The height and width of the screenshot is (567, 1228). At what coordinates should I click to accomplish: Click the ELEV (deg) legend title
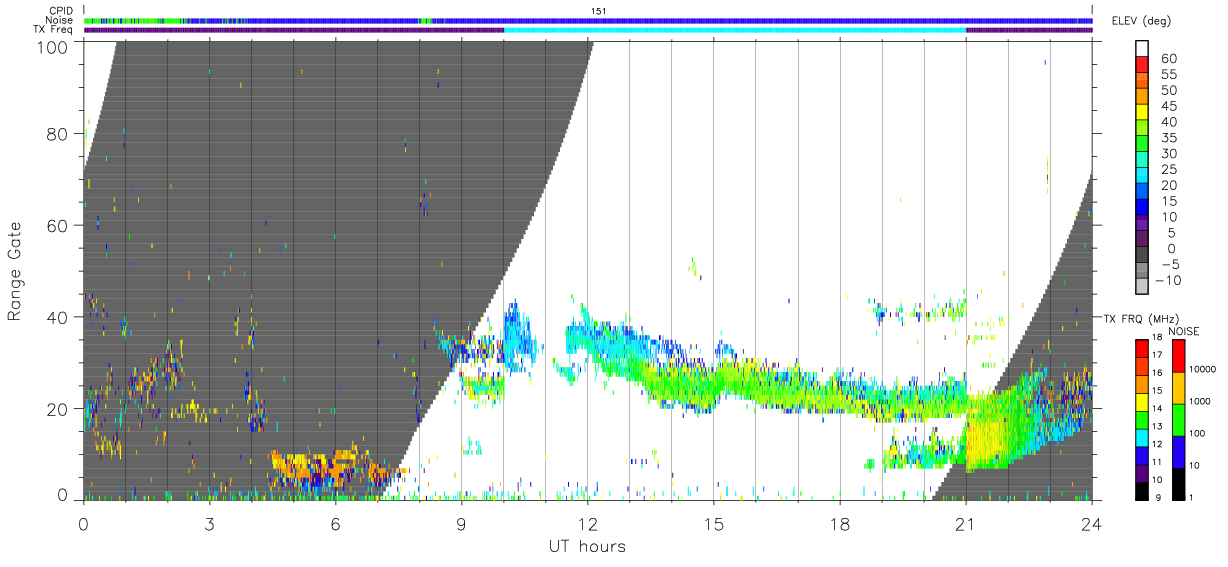1141,21
